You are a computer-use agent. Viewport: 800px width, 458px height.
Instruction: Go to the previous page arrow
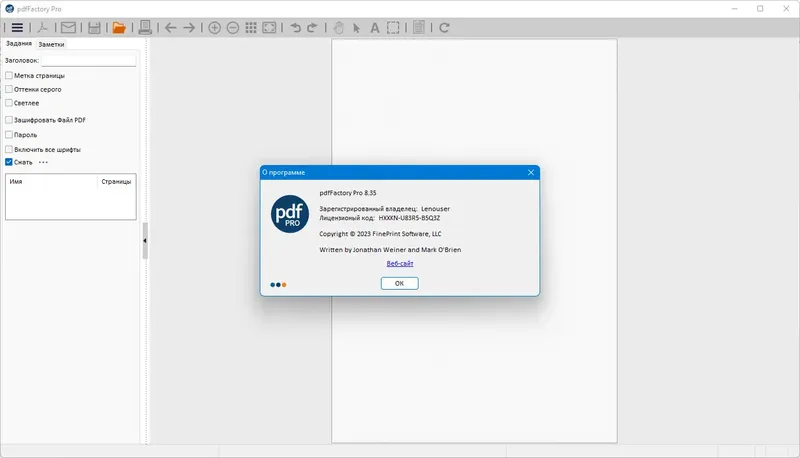(x=170, y=28)
